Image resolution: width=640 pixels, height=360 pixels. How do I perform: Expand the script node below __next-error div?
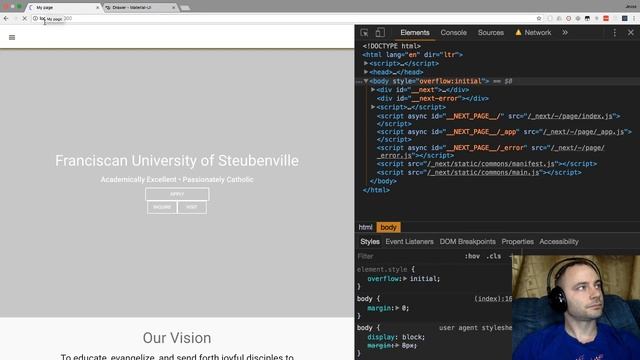(x=373, y=107)
